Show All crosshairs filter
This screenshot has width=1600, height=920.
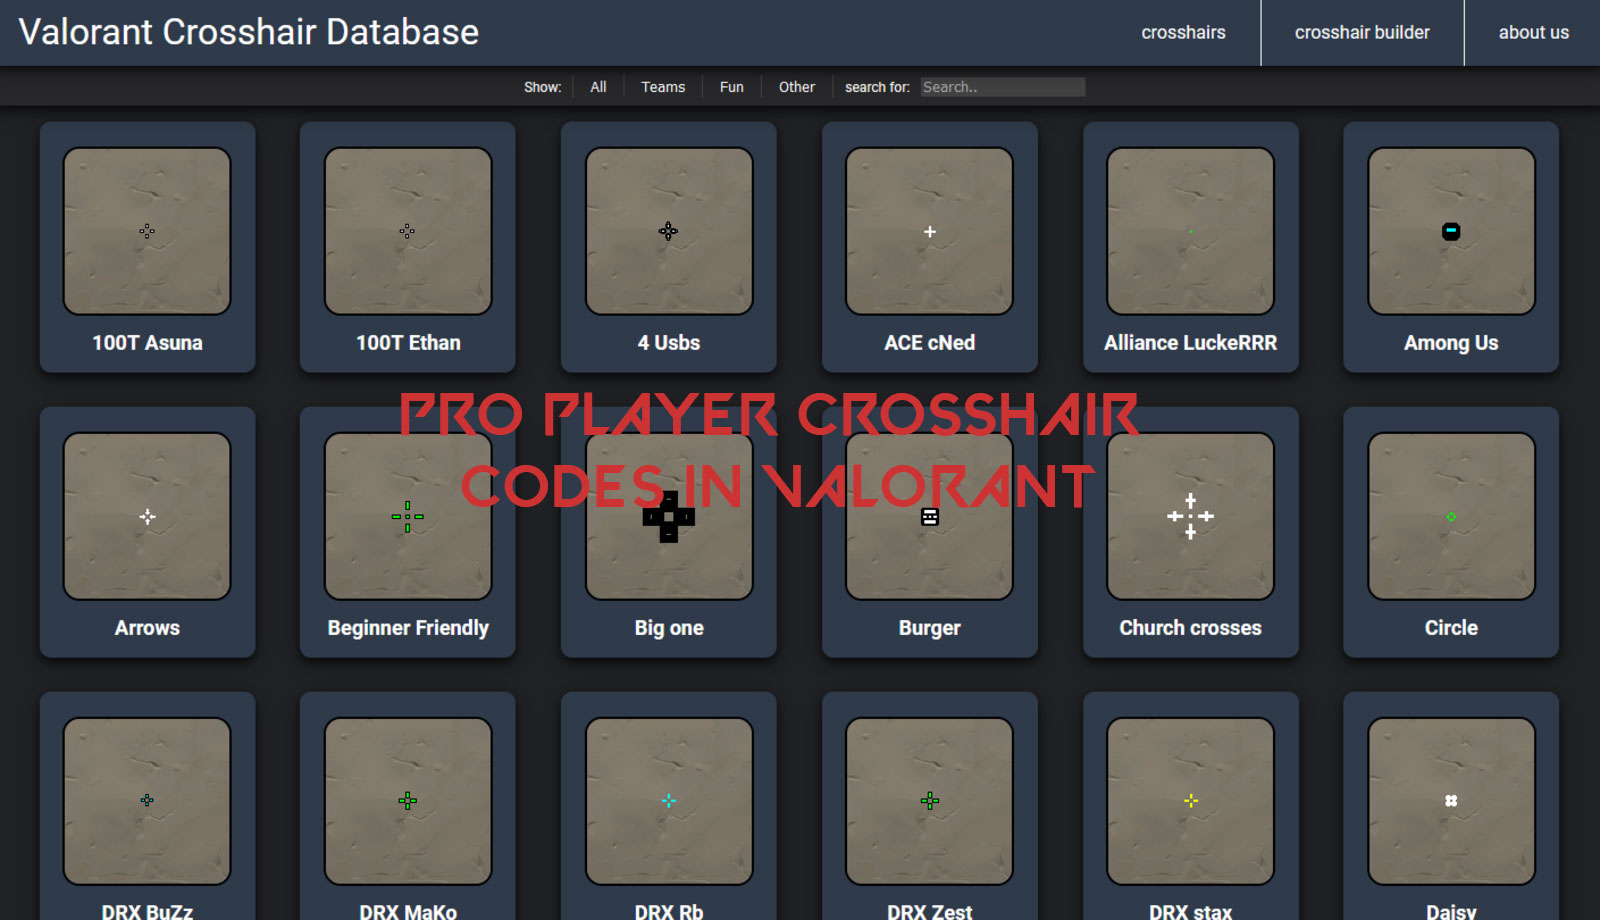point(598,87)
